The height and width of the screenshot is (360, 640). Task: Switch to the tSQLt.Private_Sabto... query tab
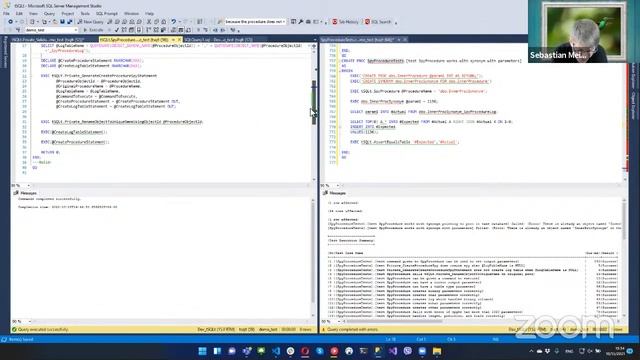tap(48, 40)
